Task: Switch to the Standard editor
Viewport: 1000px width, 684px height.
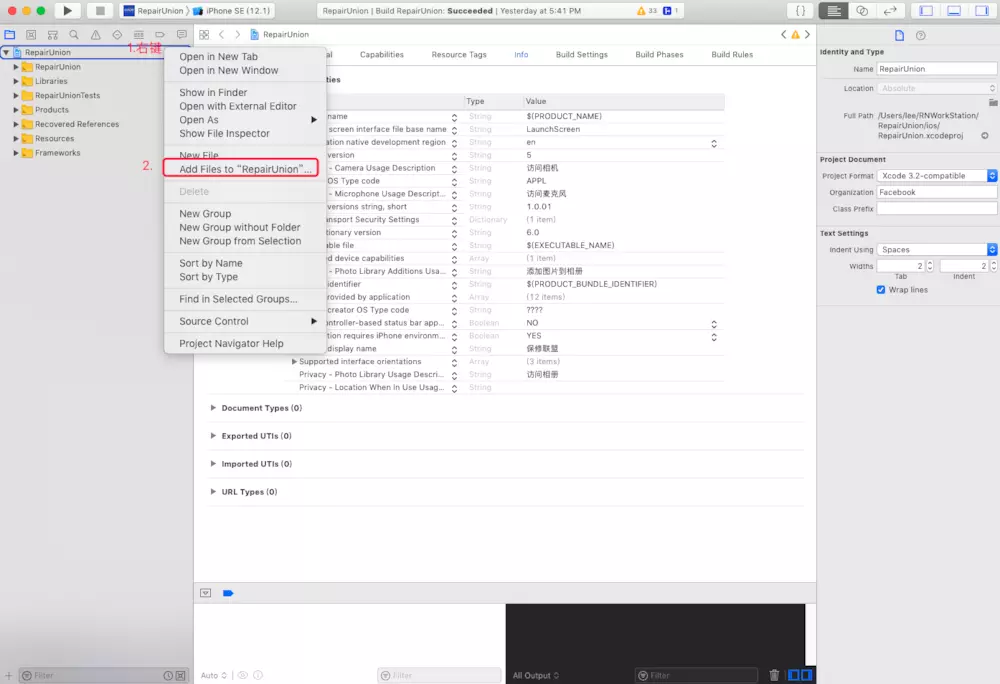Action: click(834, 10)
